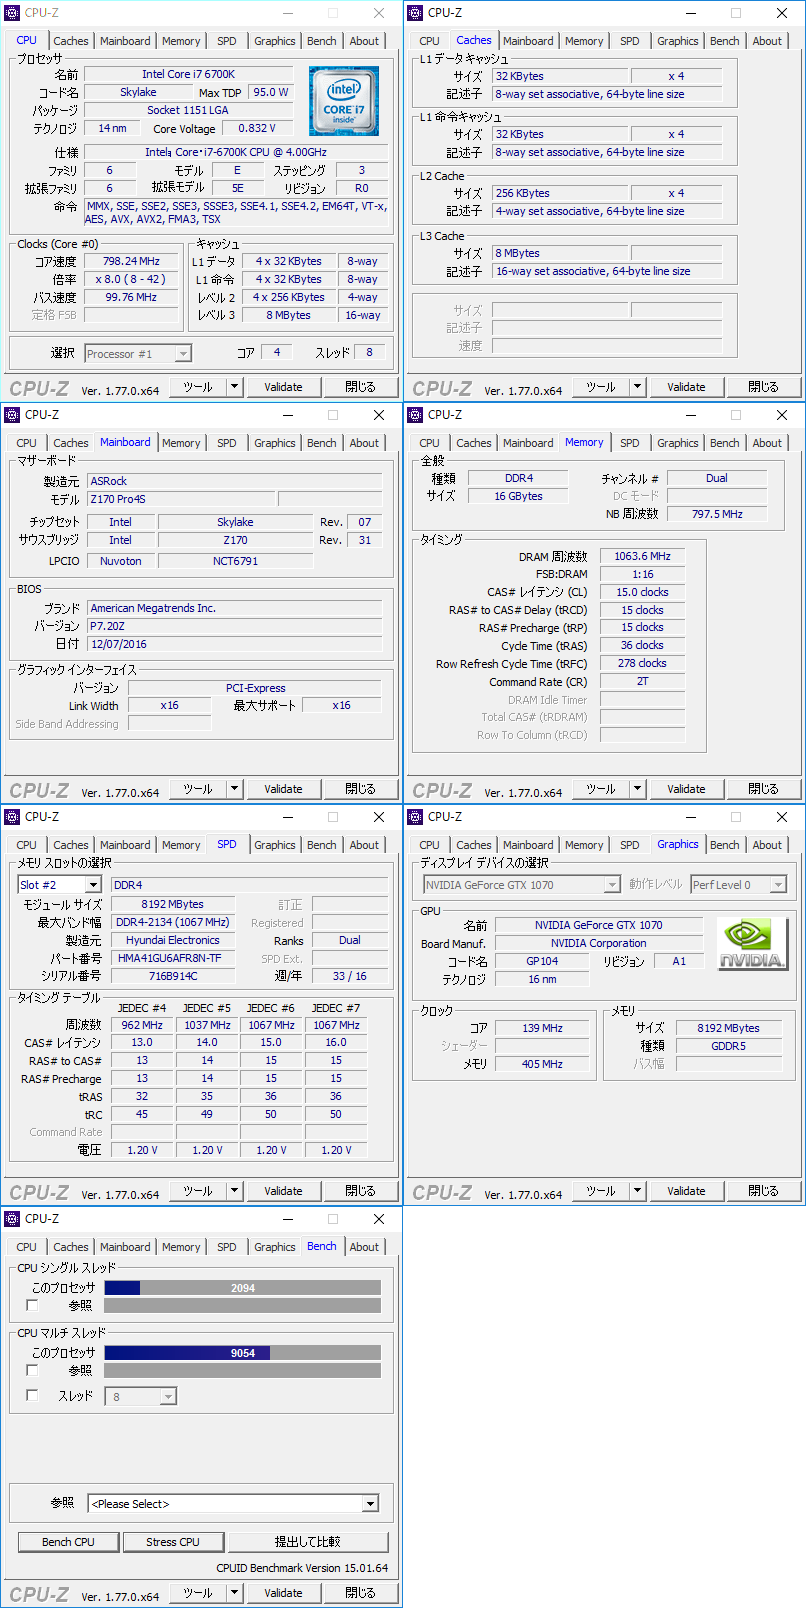Click the Z170 Pro4S model field
806x1608 pixels.
181,499
